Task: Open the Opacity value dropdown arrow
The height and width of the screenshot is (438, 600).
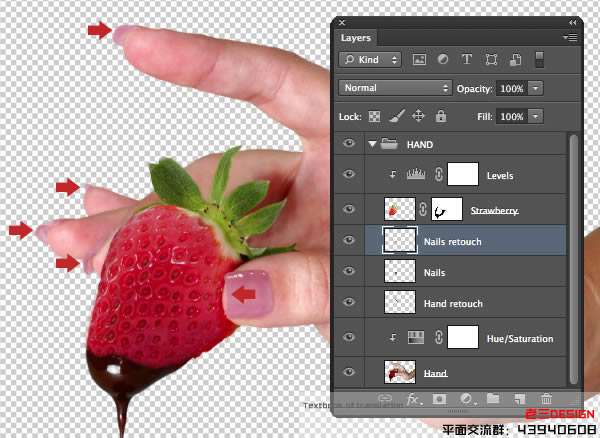Action: (x=536, y=88)
